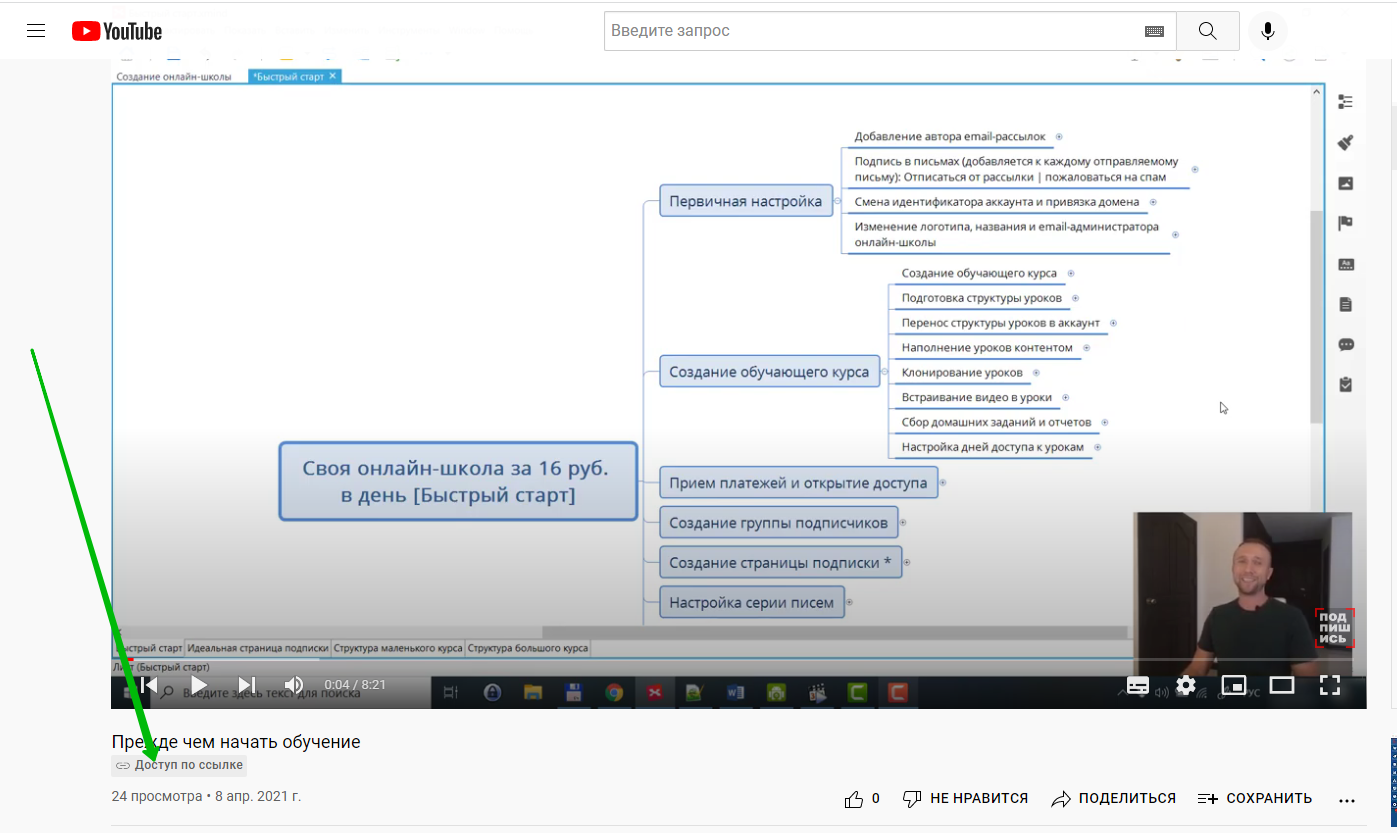Screen dimensions: 1397x833
Task: Mute the video using the speaker icon
Action: tap(294, 685)
